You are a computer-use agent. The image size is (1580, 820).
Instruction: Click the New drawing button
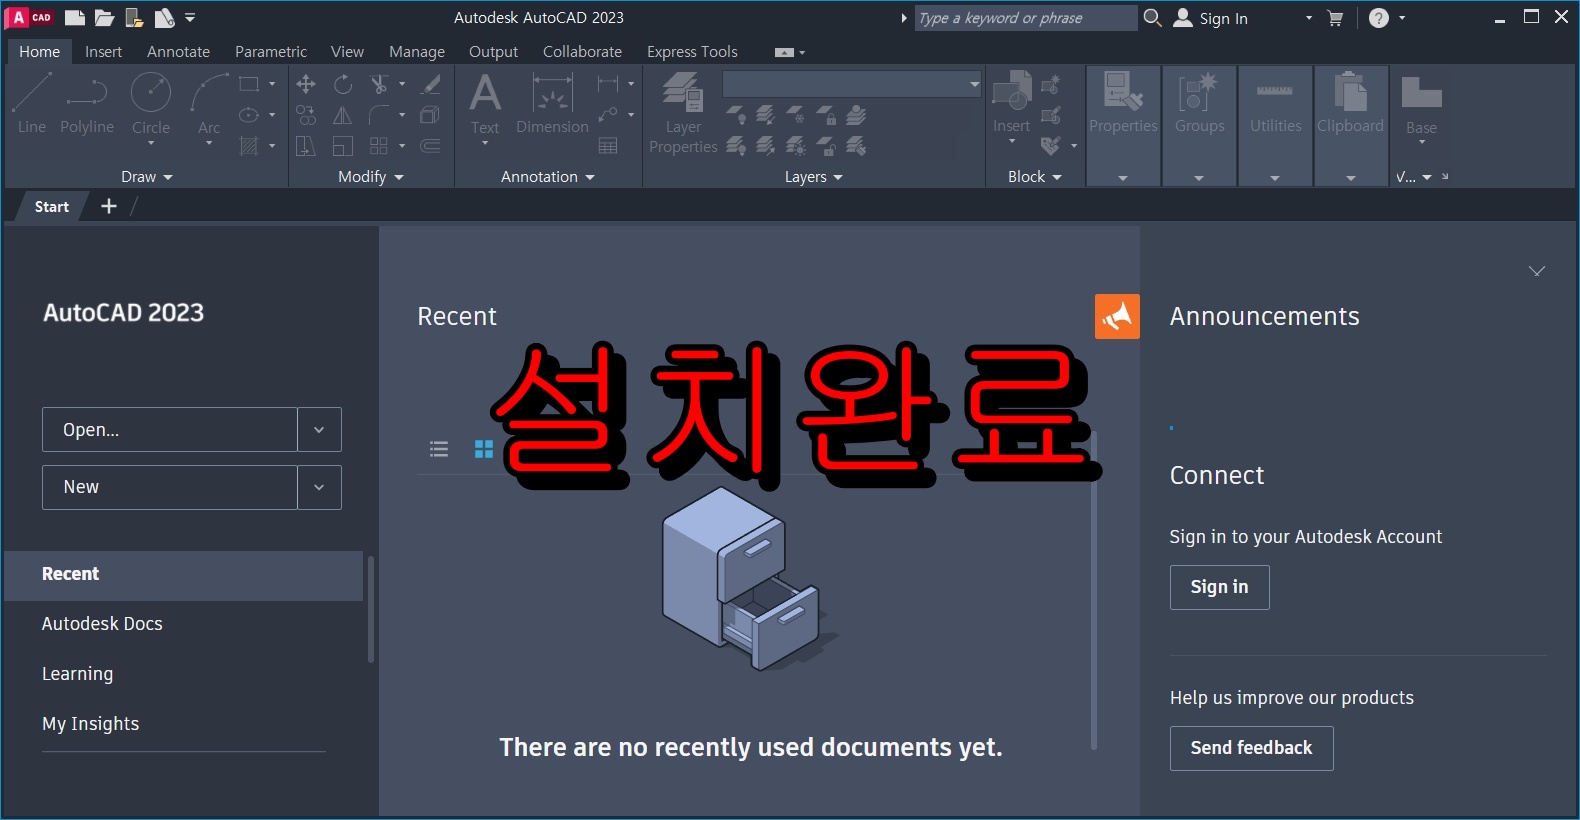click(x=170, y=487)
